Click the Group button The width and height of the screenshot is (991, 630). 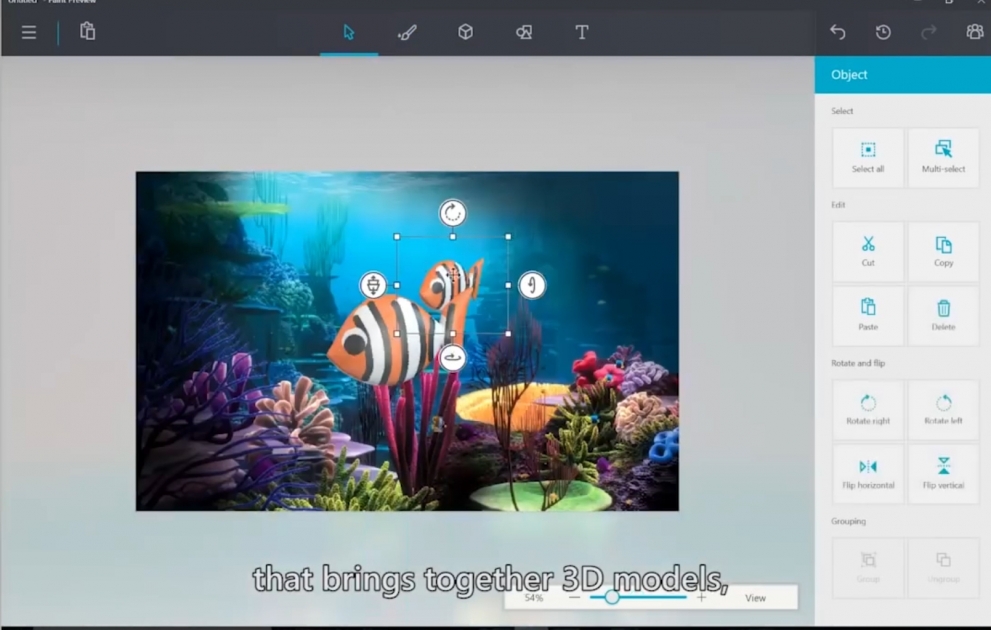point(868,567)
